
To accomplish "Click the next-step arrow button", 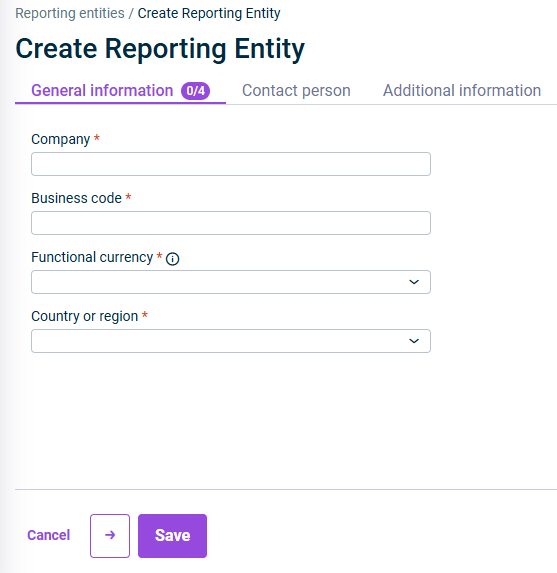I will [110, 536].
